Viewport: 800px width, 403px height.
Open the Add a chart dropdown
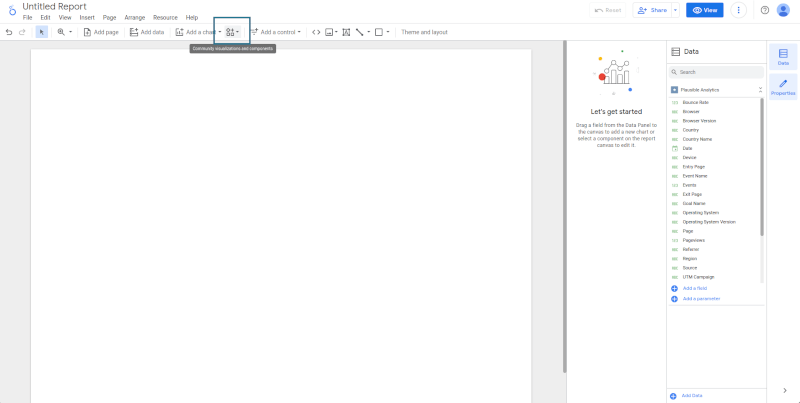click(198, 32)
